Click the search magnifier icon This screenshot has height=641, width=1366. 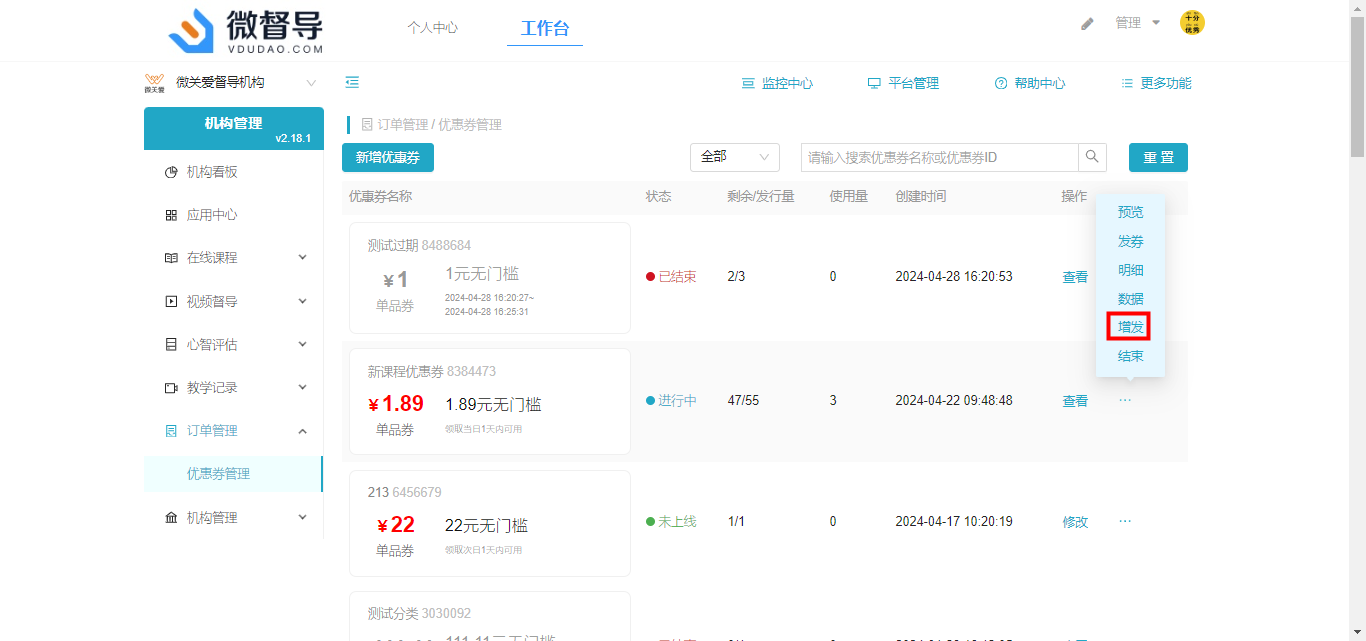pyautogui.click(x=1092, y=157)
